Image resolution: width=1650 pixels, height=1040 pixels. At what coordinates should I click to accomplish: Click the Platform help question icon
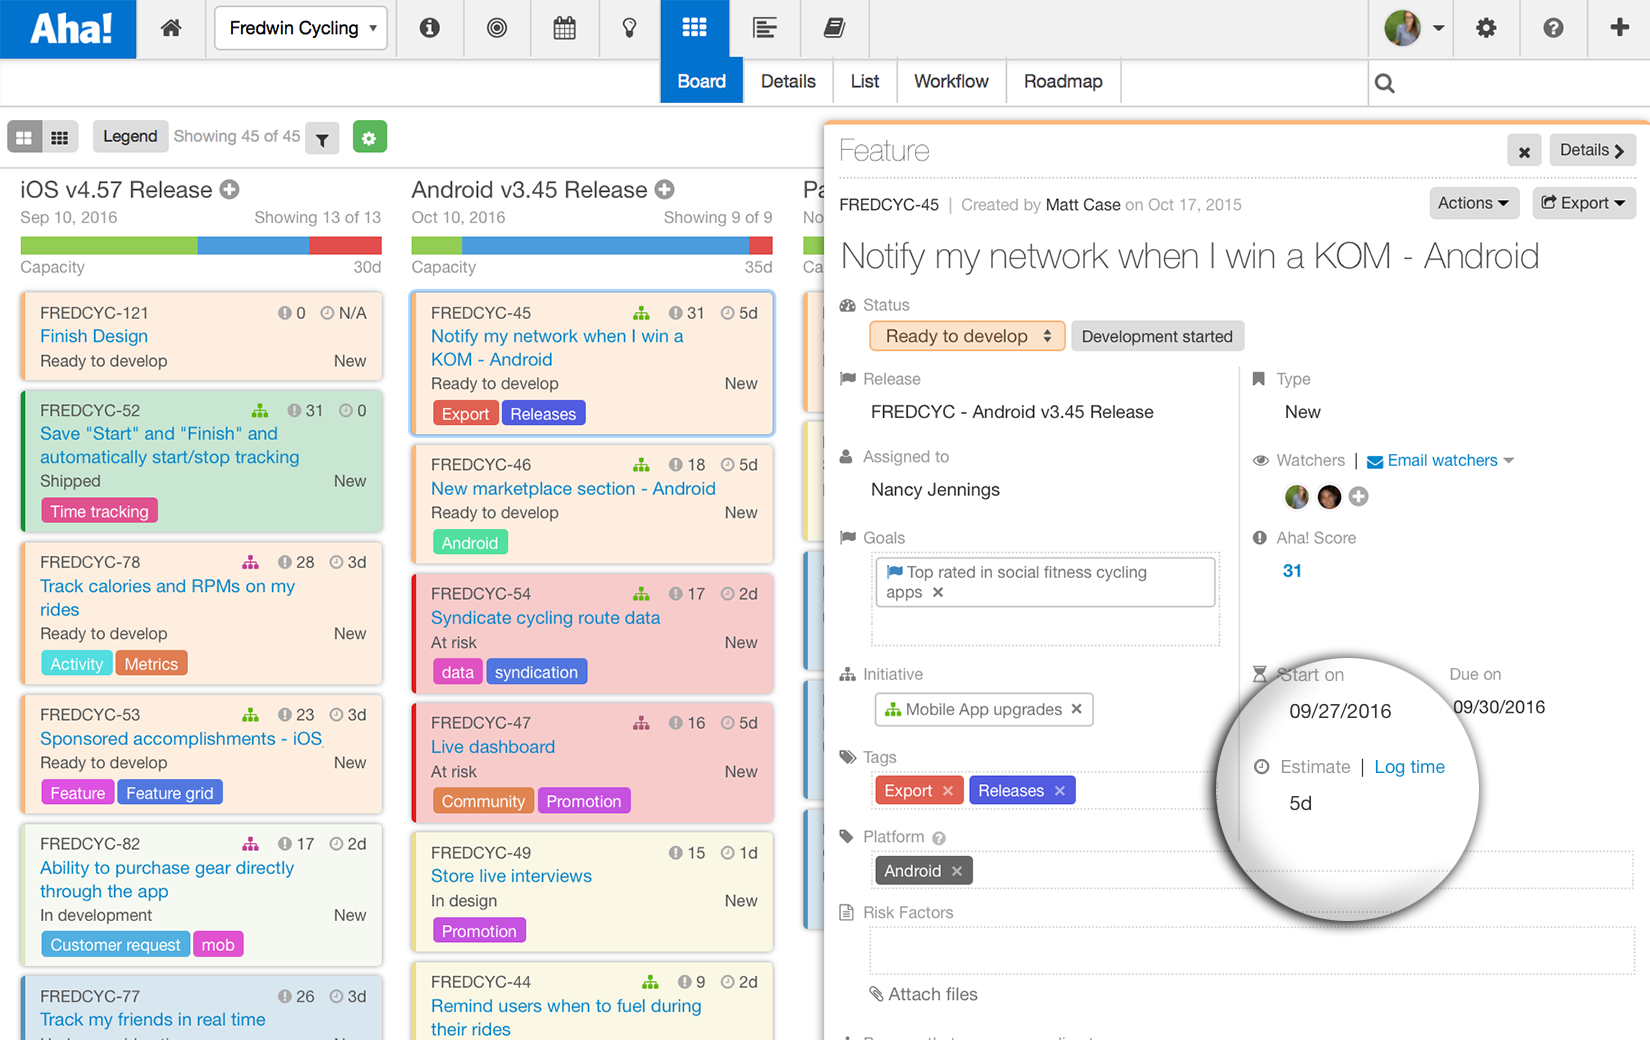click(x=939, y=838)
